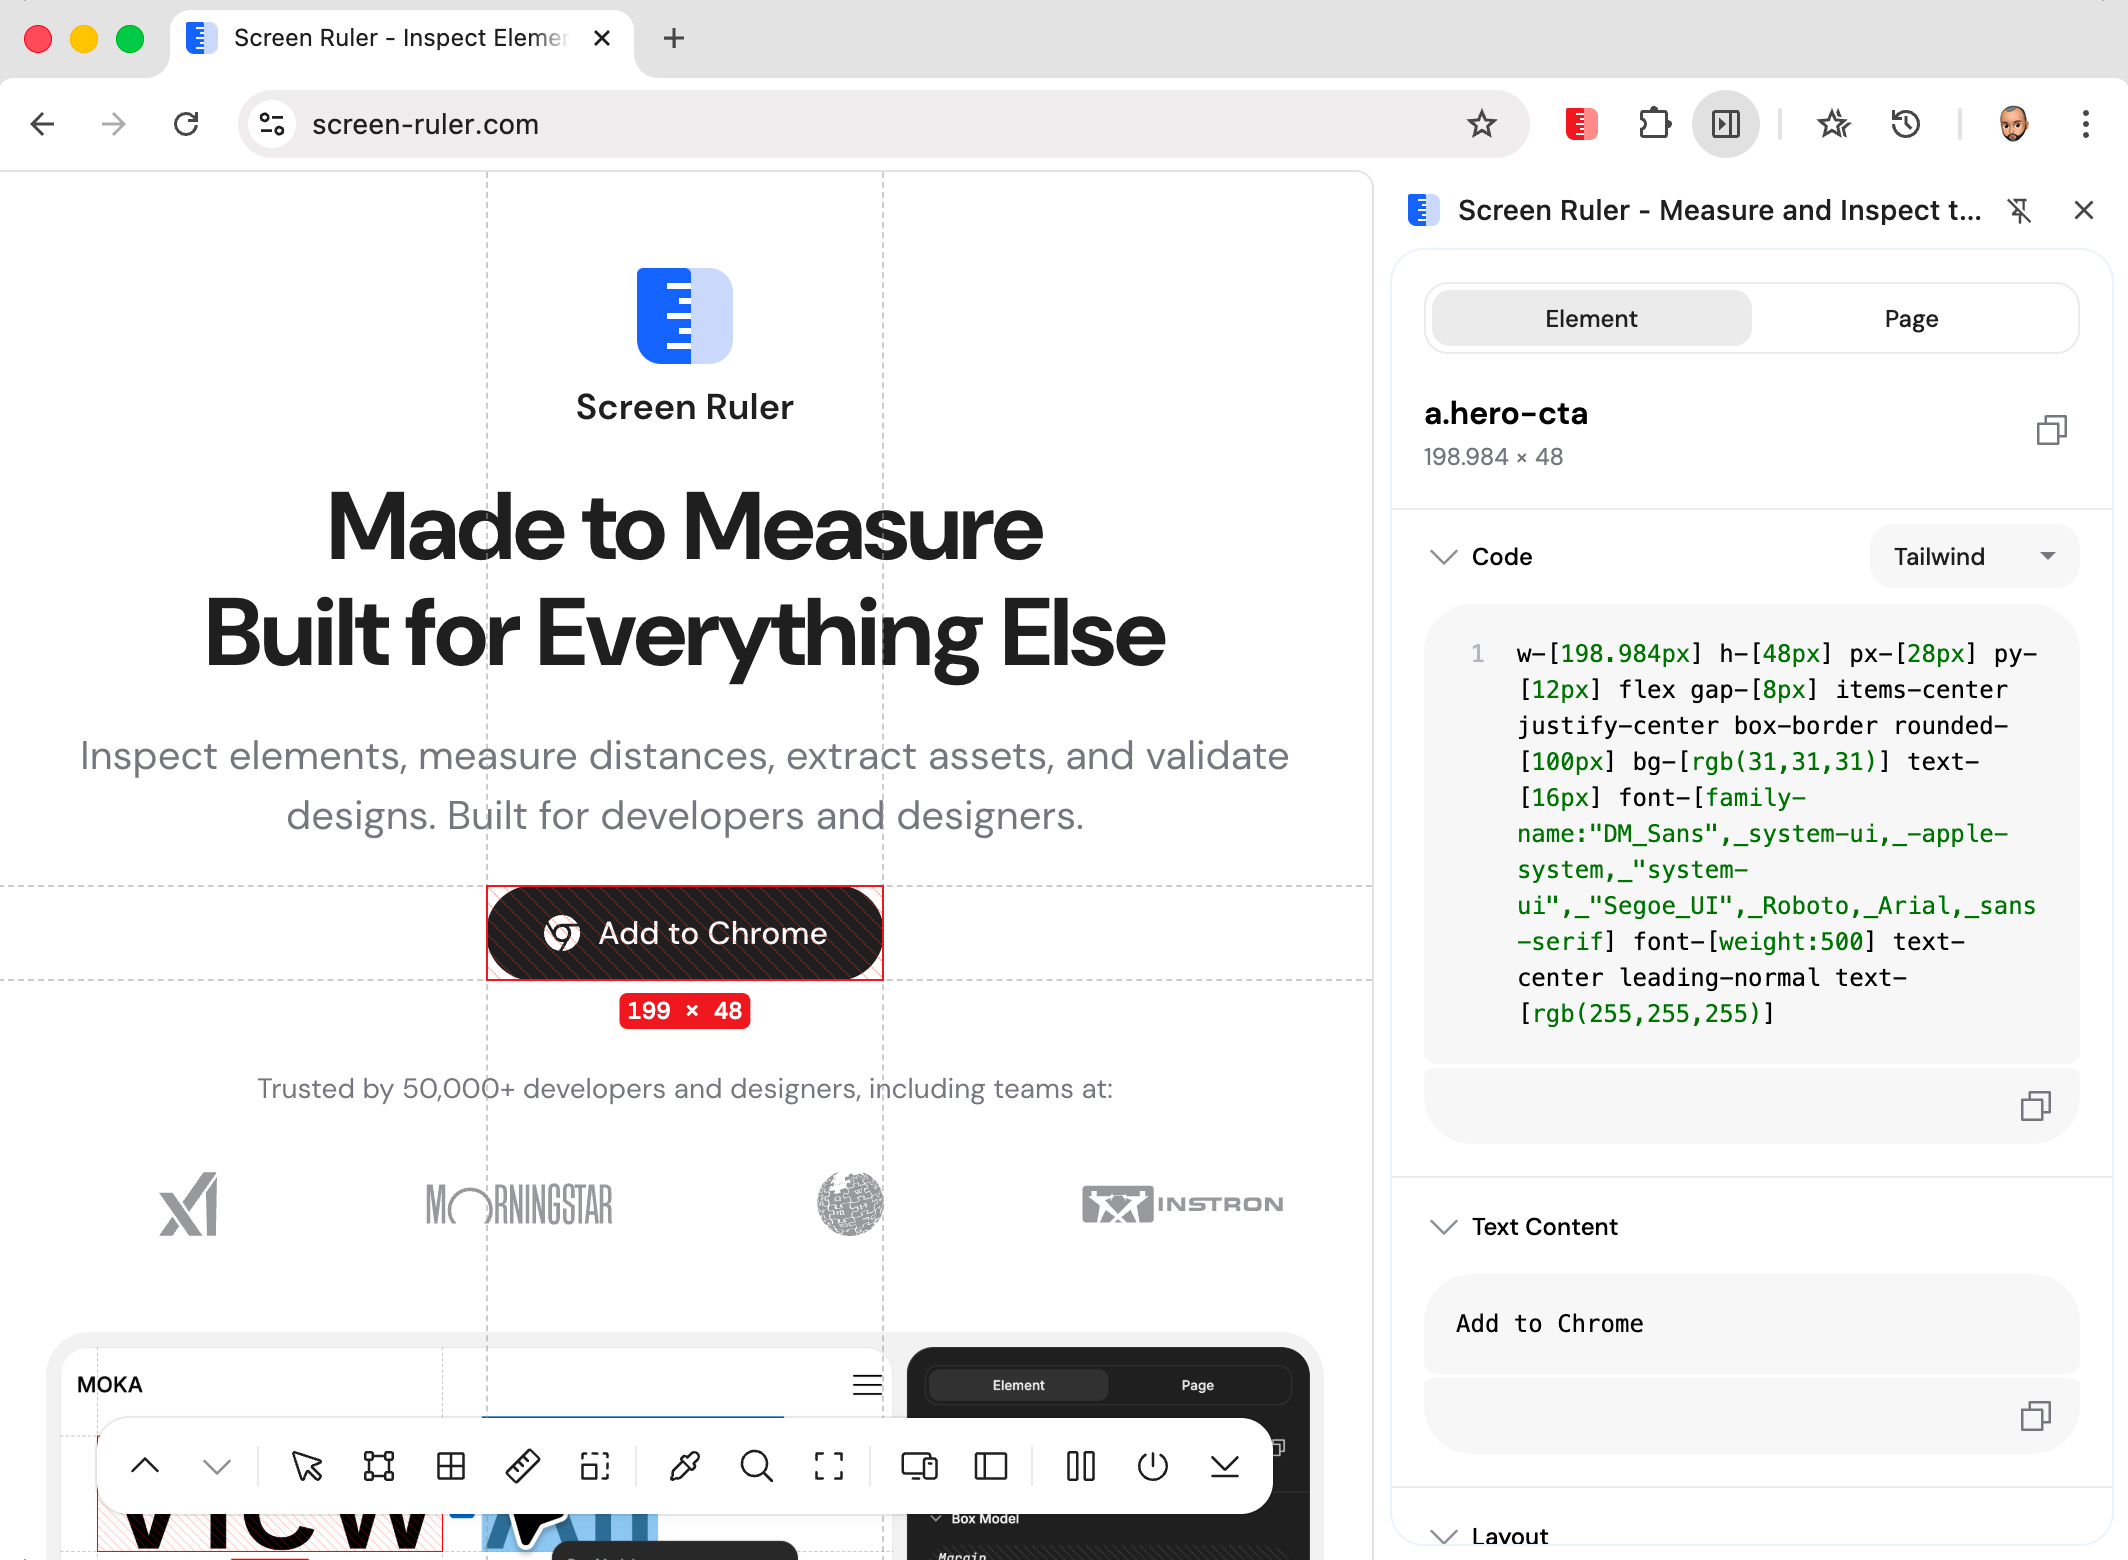This screenshot has width=2128, height=1560.
Task: Copy the 'Add to Chrome' text content
Action: [x=2035, y=1416]
